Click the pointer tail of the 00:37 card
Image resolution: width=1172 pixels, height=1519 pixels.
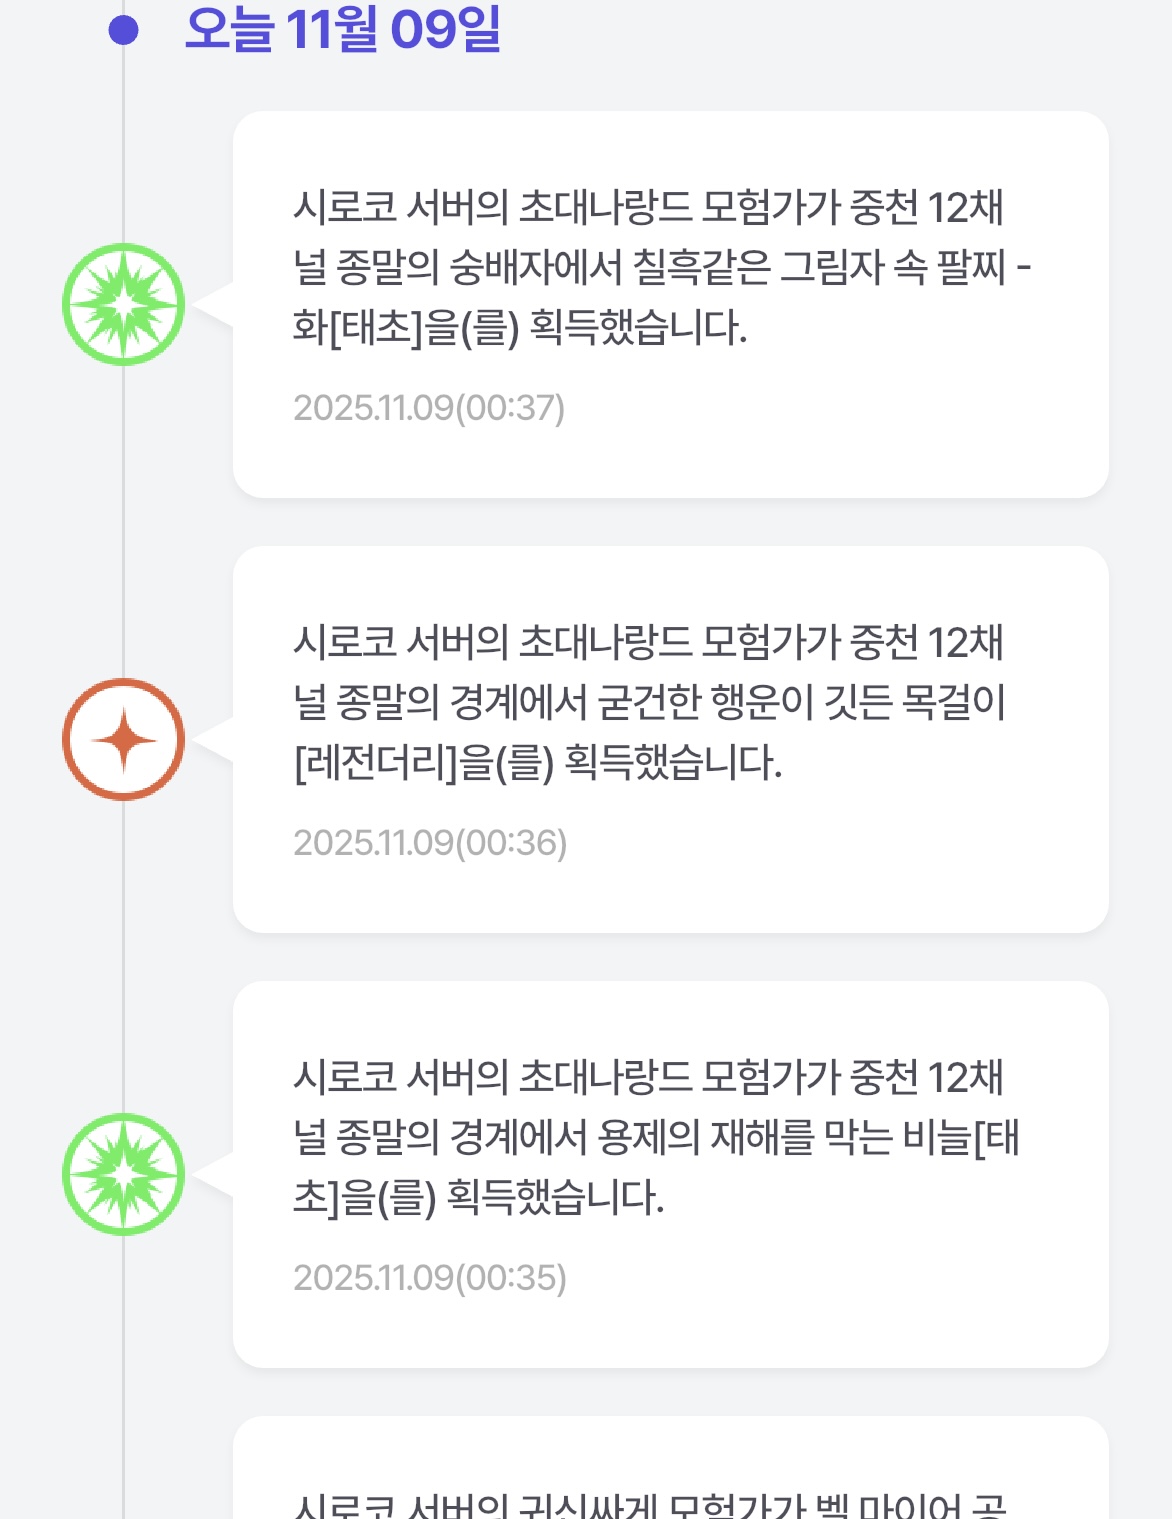pos(215,304)
